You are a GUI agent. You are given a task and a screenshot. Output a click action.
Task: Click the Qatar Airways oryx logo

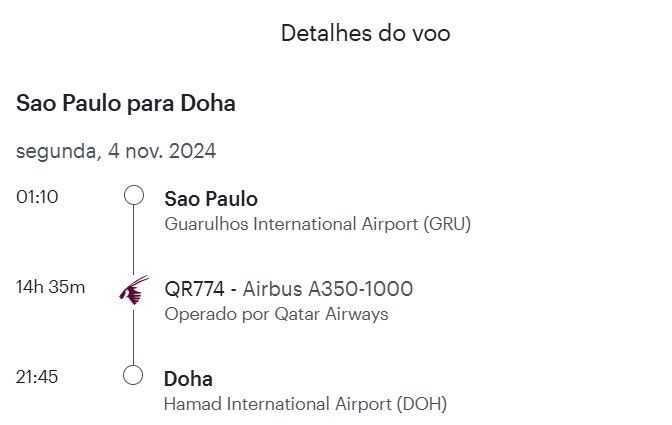[x=133, y=289]
